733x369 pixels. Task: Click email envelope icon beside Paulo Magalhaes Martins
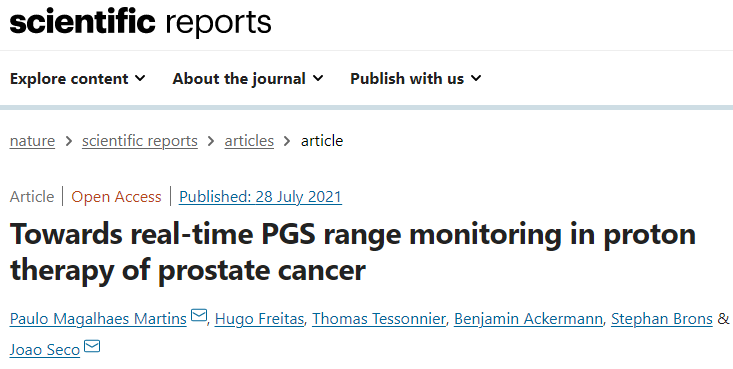[199, 316]
